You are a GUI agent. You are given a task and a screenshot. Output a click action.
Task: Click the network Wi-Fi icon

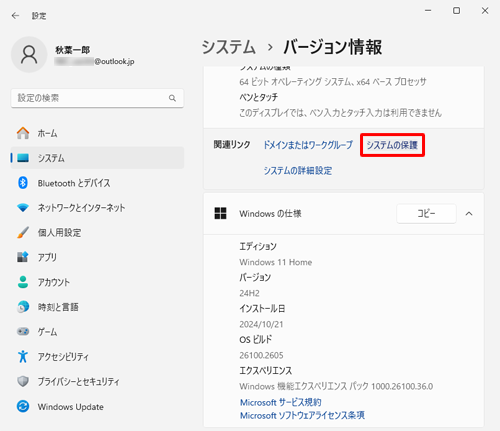(x=23, y=208)
